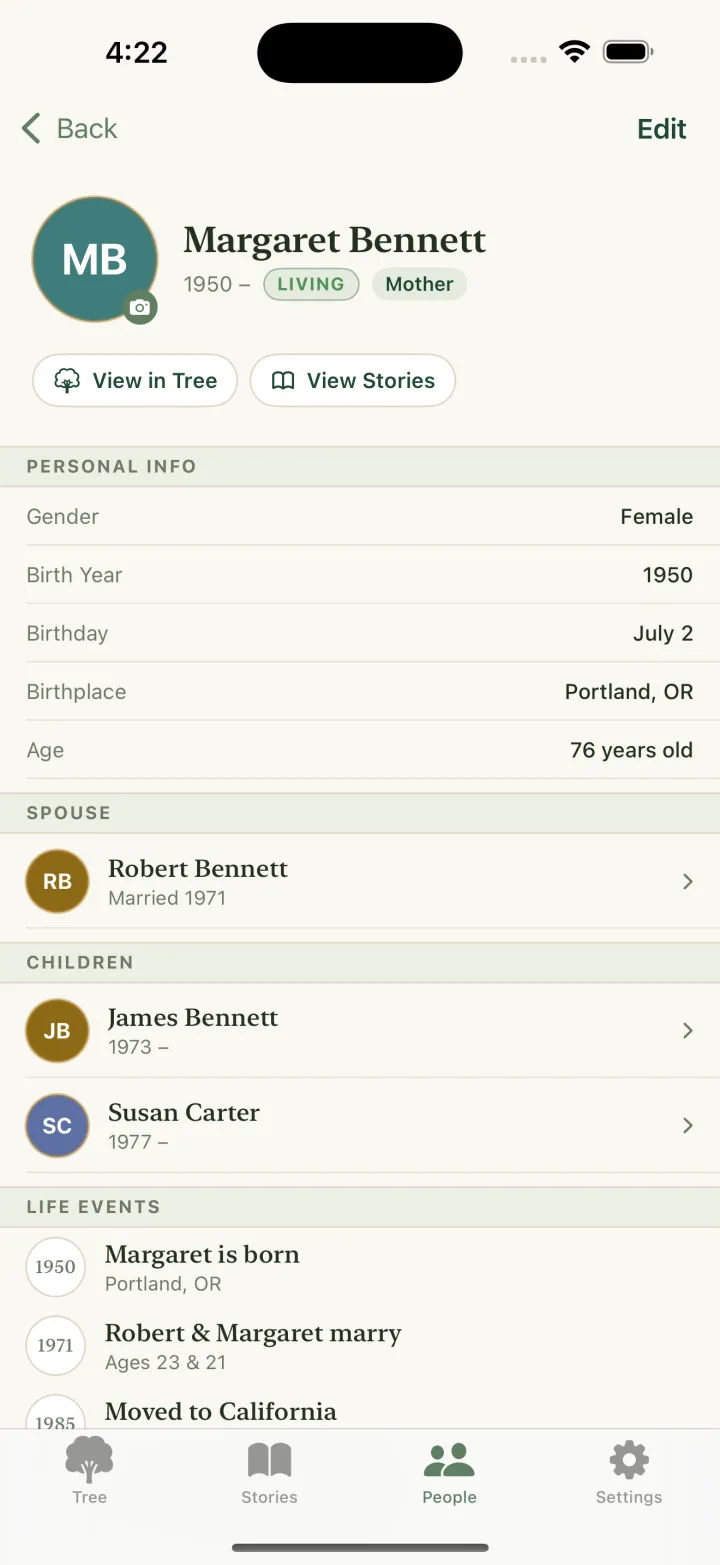Tap the Age value 76 years old
Viewport: 720px width, 1565px height.
pos(631,750)
